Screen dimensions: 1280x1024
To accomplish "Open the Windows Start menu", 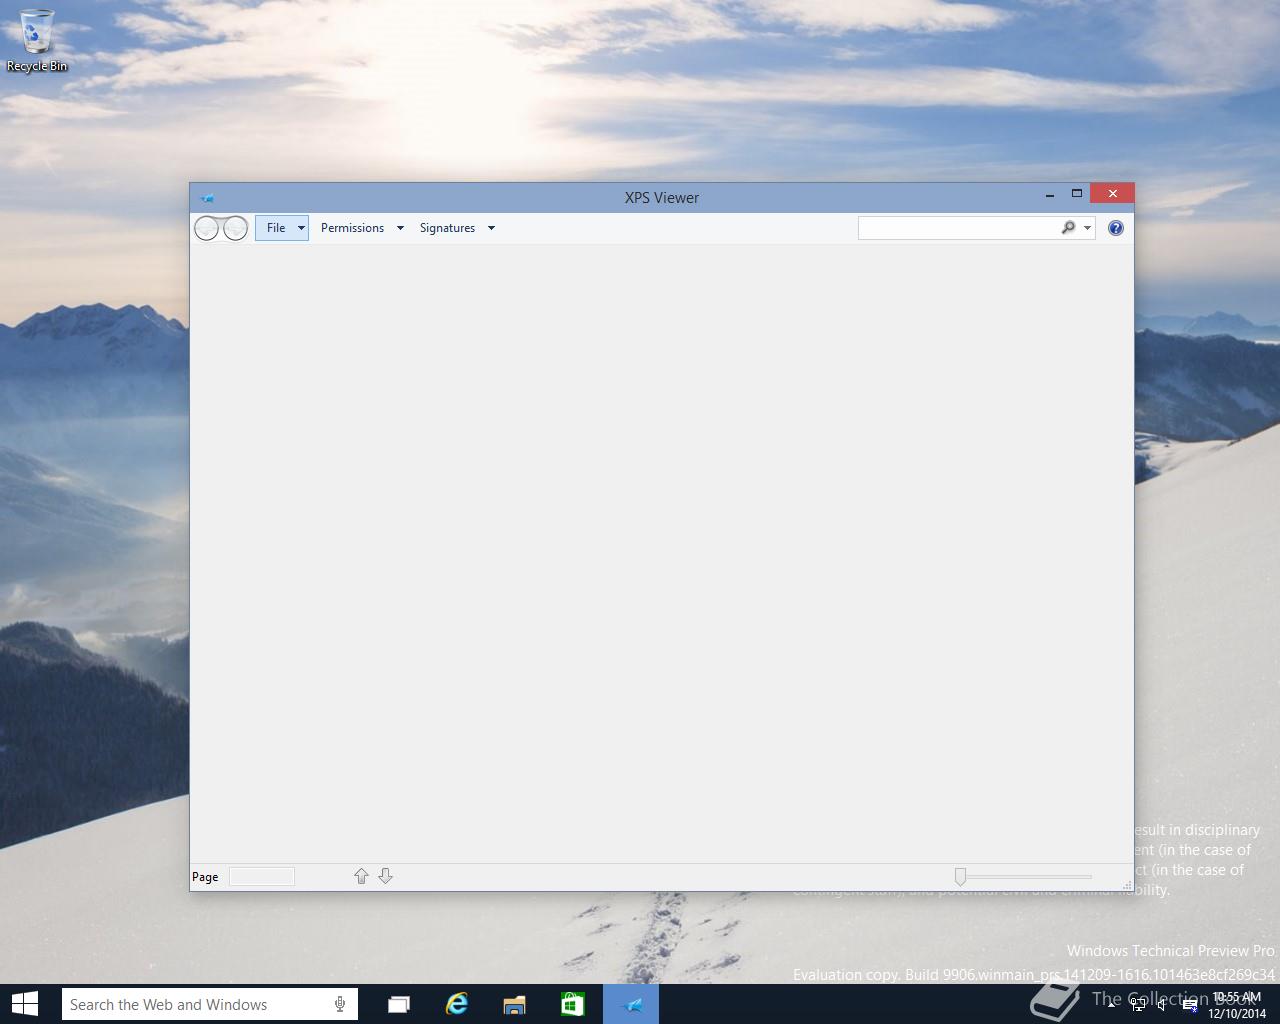I will point(24,1004).
